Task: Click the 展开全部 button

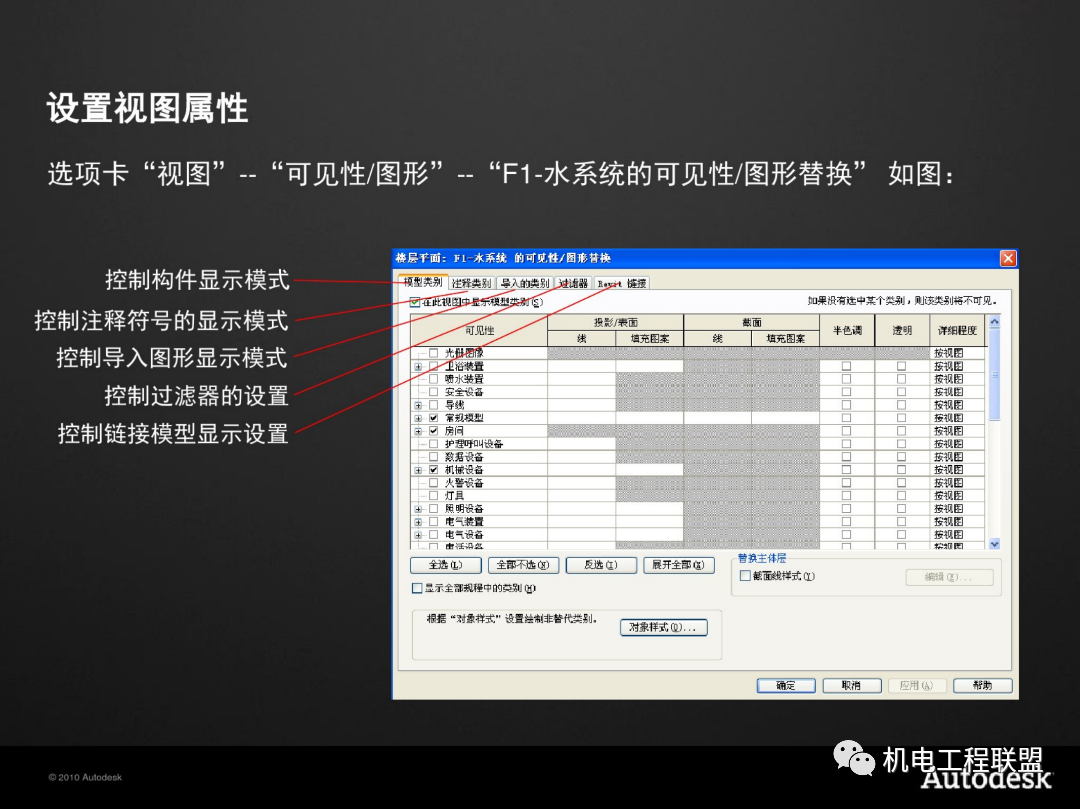Action: (678, 565)
